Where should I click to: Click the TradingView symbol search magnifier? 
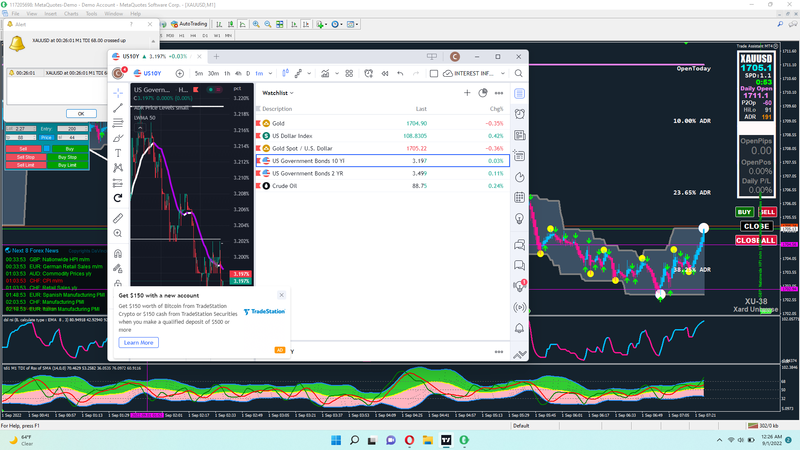518,73
